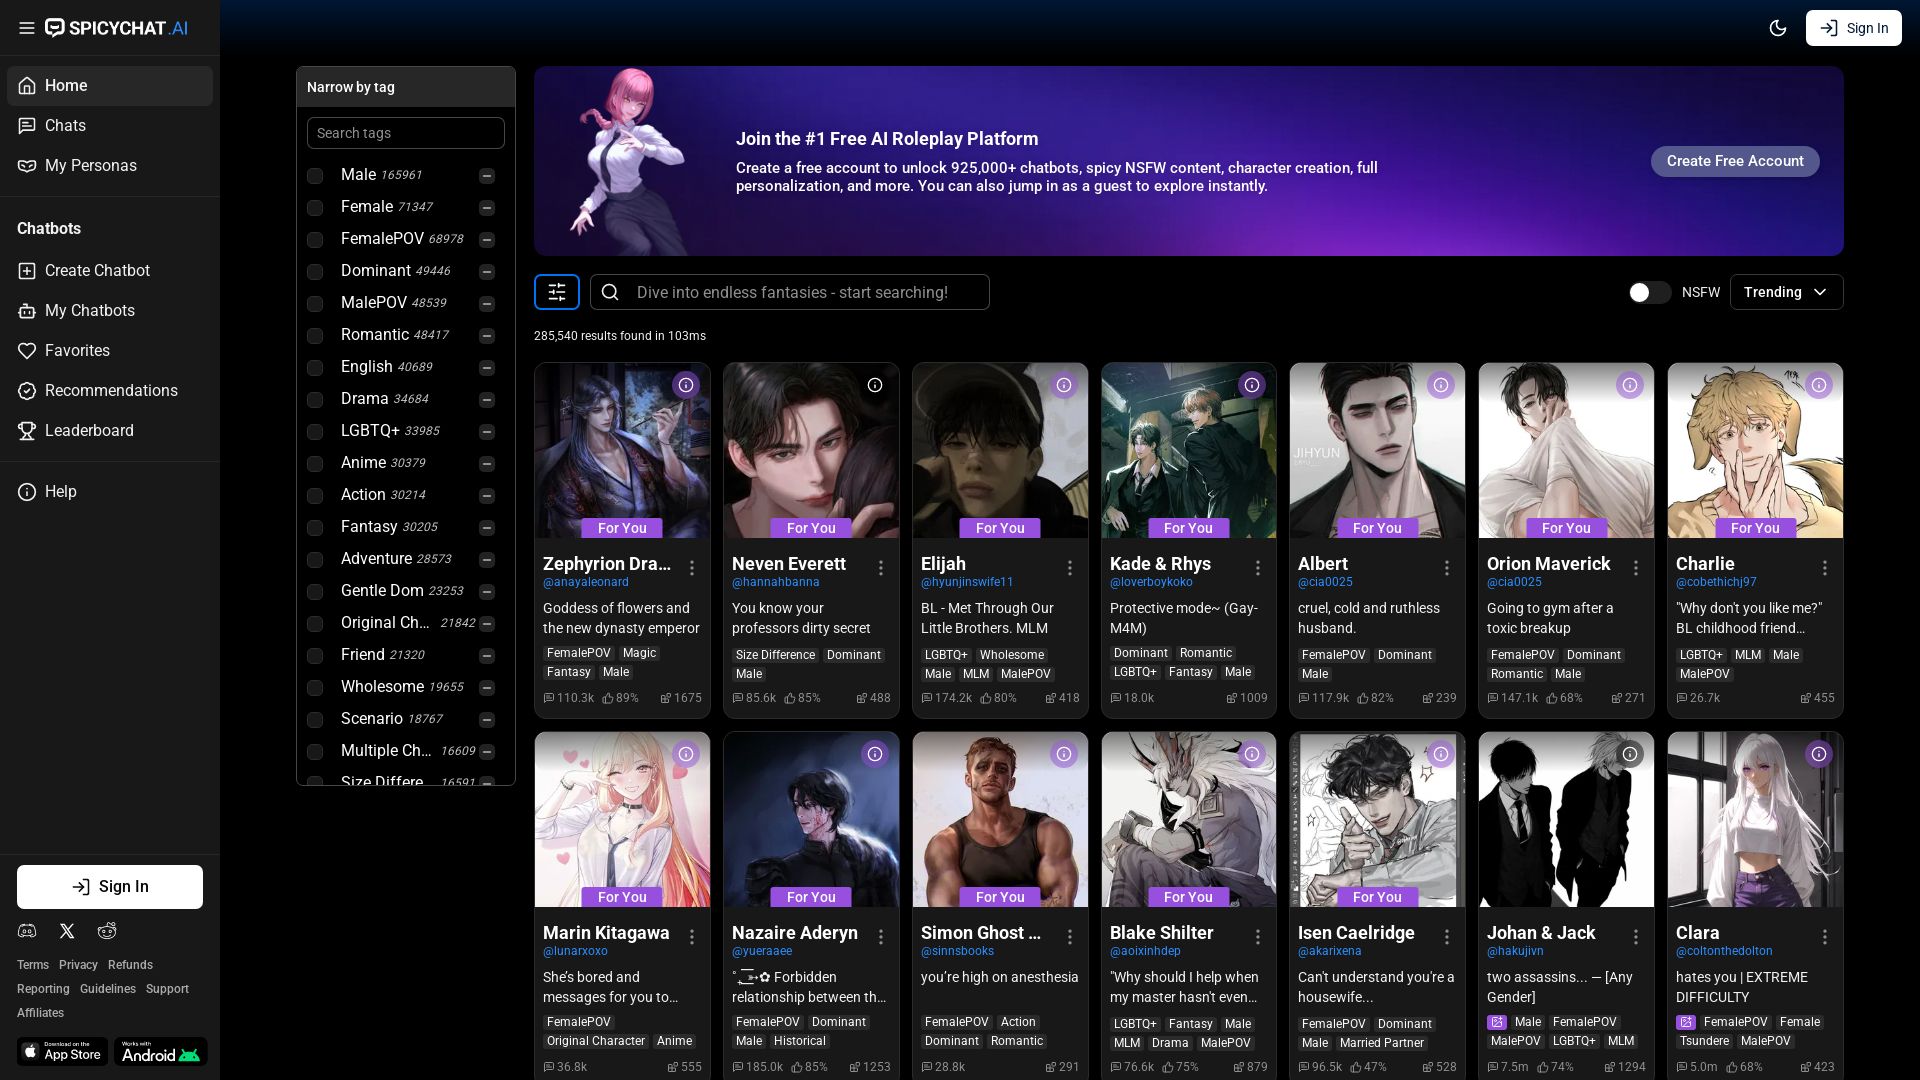Open the X social icon
The height and width of the screenshot is (1080, 1920).
click(x=67, y=931)
